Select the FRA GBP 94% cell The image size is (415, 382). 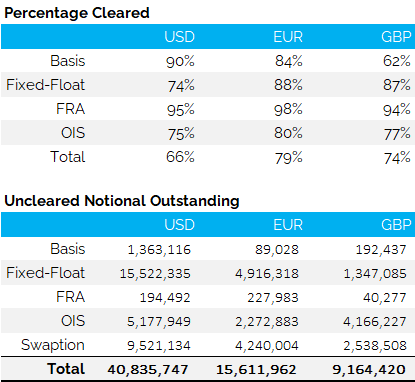point(397,110)
